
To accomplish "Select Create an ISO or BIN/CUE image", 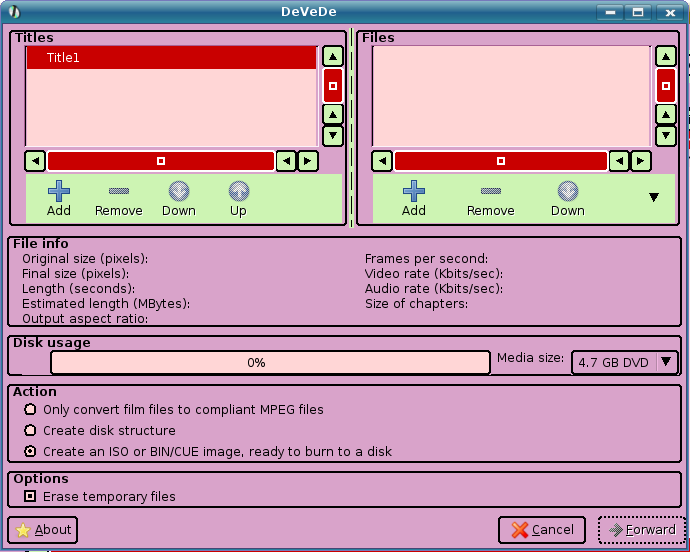I will [x=30, y=451].
